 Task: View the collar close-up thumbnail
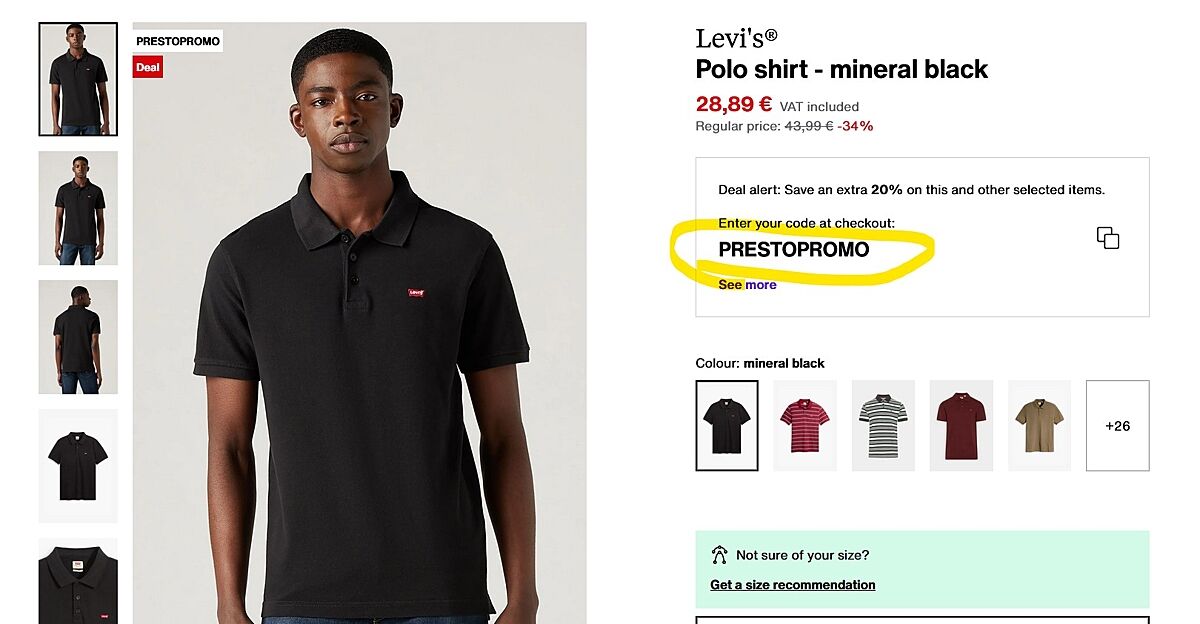(x=78, y=581)
